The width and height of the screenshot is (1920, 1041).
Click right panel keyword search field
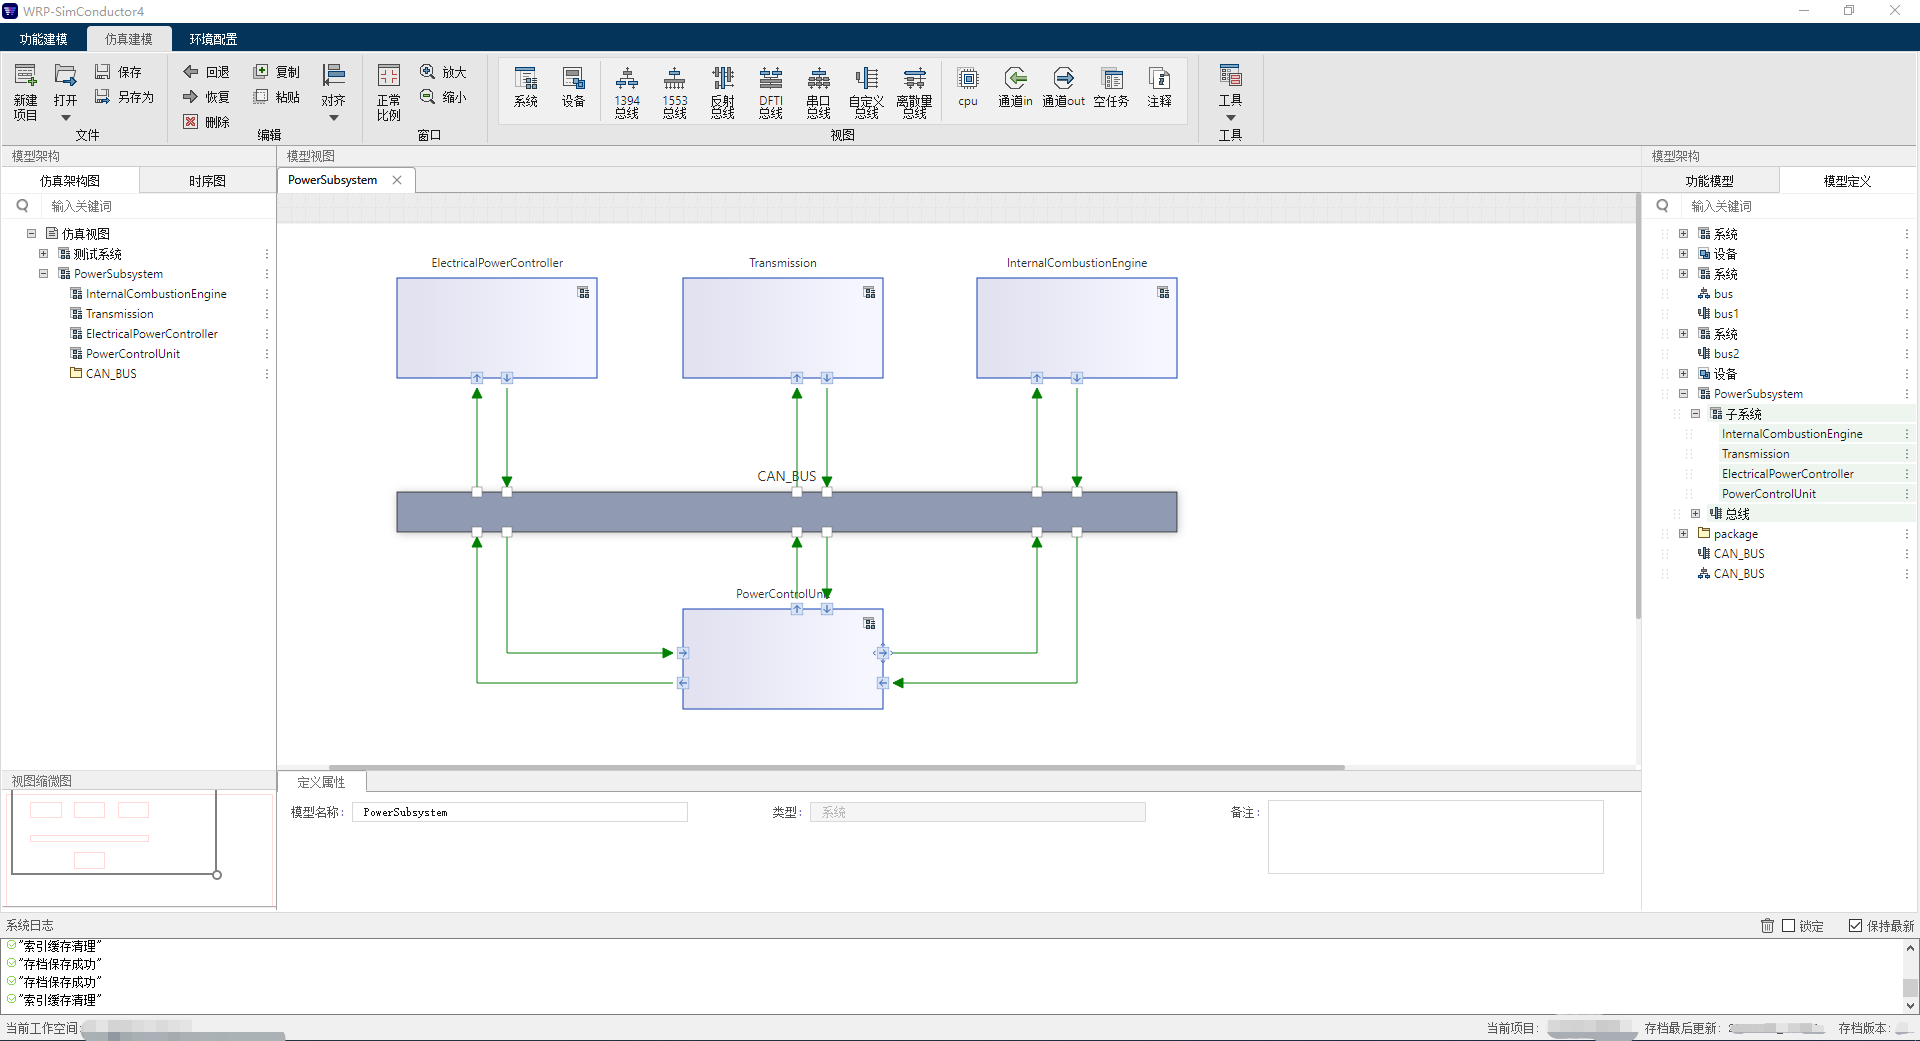[x=1800, y=206]
